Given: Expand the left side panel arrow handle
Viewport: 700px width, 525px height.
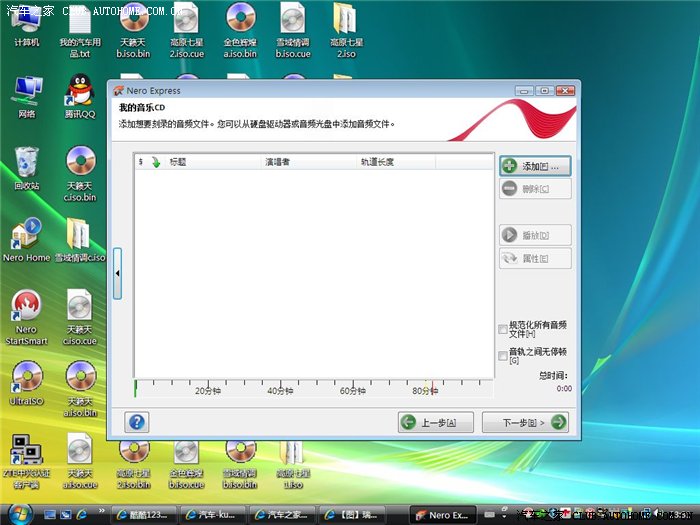Looking at the screenshot, I should (x=117, y=273).
